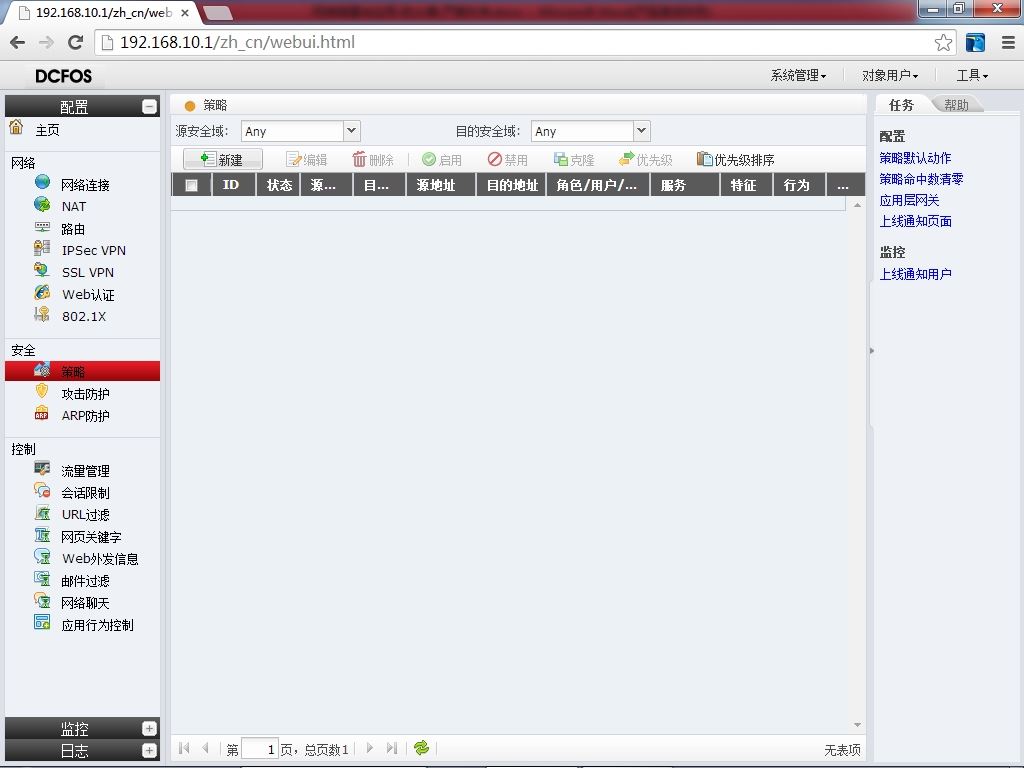Image resolution: width=1024 pixels, height=768 pixels.
Task: Open the 会话限制 icon
Action: (42, 490)
